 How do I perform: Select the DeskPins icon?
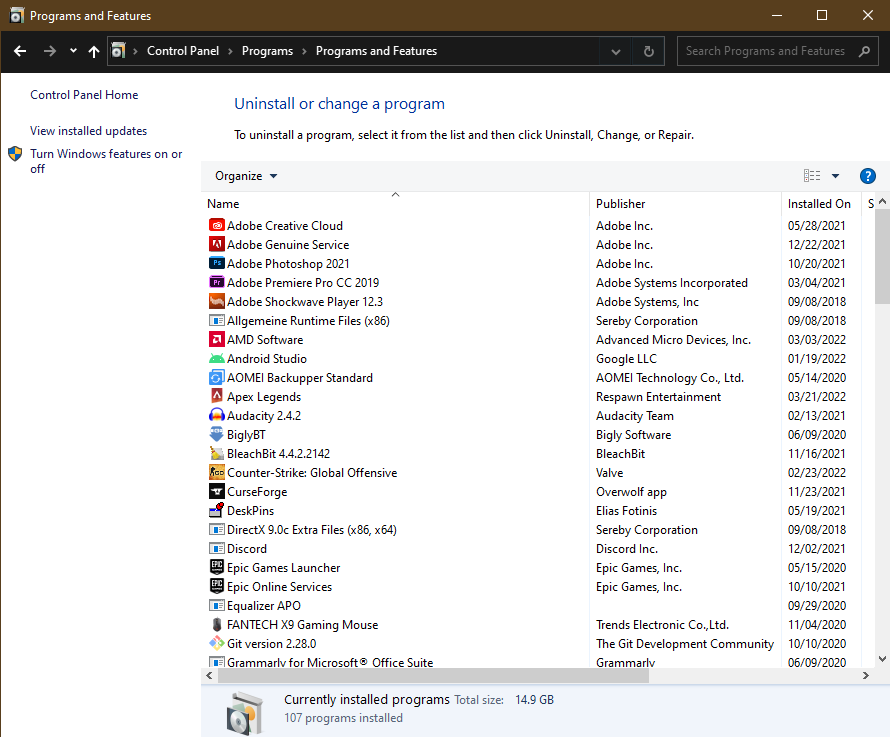pos(216,510)
